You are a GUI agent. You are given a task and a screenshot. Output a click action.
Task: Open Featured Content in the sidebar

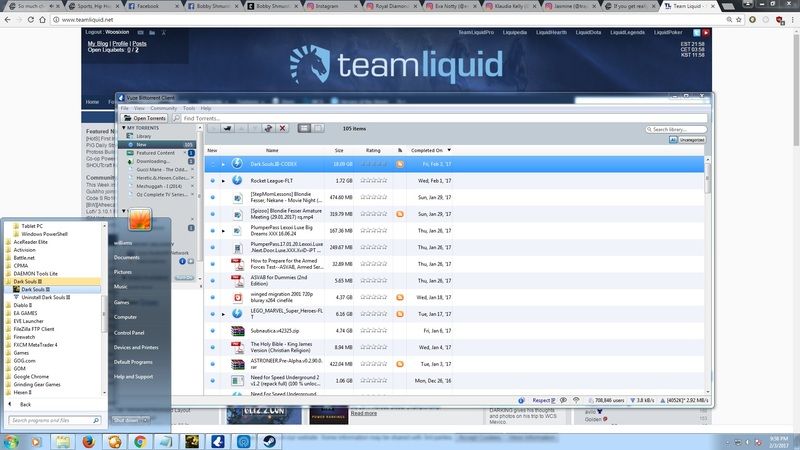pyautogui.click(x=158, y=153)
